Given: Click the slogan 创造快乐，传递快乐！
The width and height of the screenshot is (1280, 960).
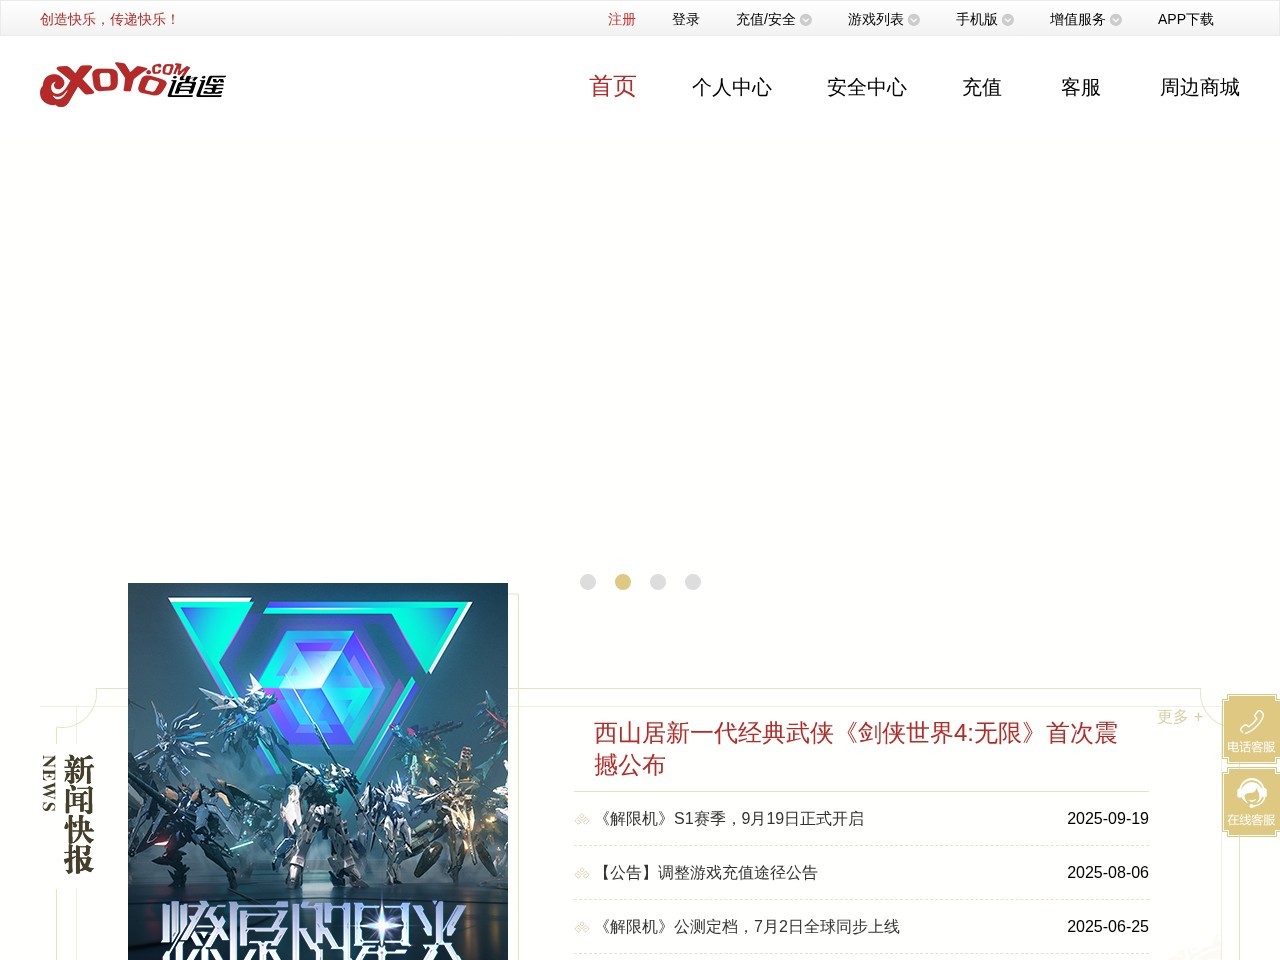Looking at the screenshot, I should point(110,19).
